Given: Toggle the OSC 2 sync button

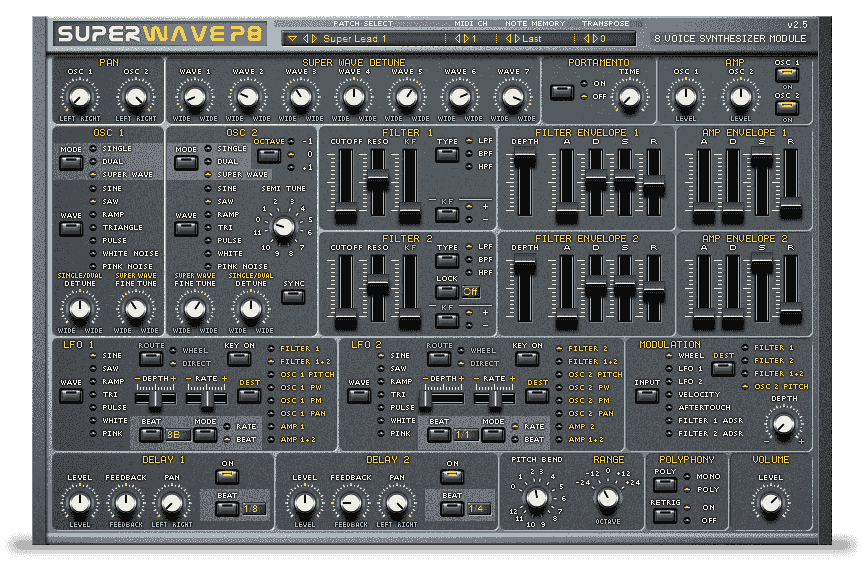Looking at the screenshot, I should pyautogui.click(x=293, y=296).
